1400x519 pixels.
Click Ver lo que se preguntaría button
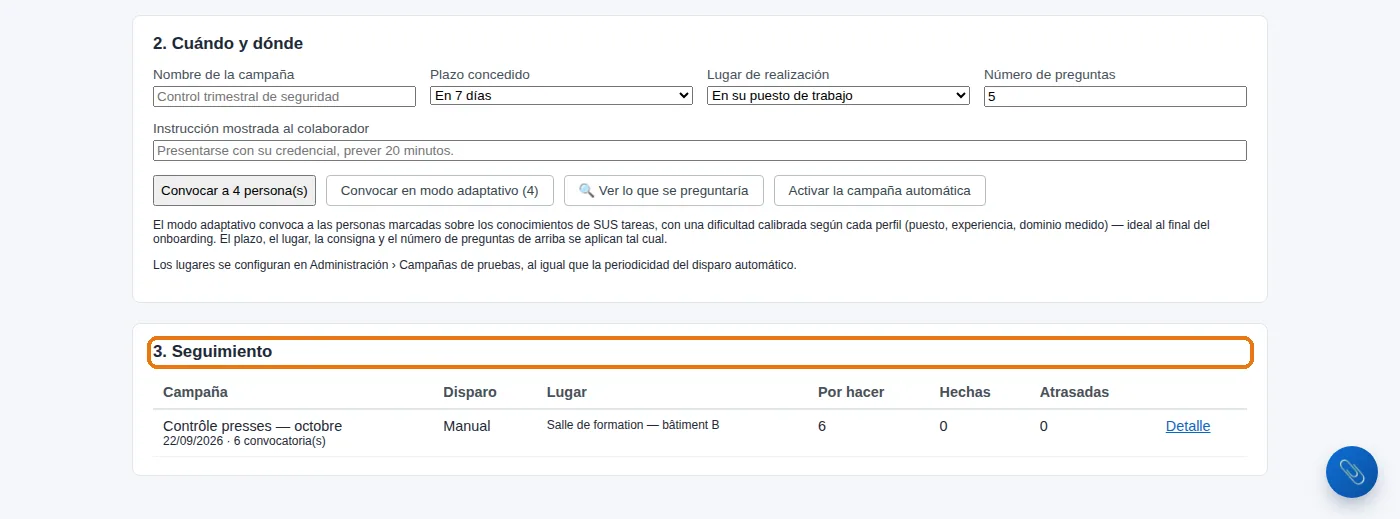[664, 190]
